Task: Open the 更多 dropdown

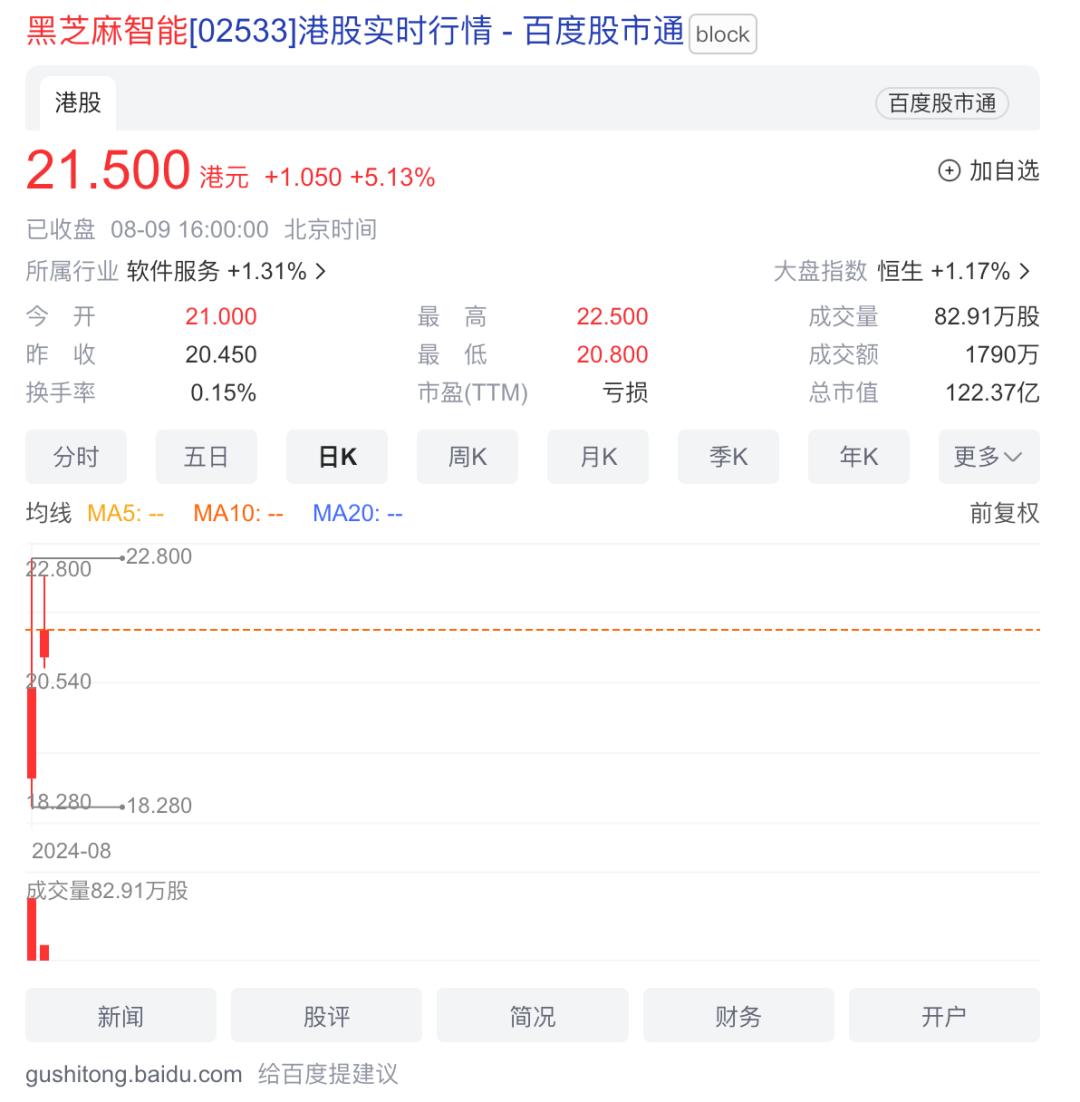Action: pyautogui.click(x=989, y=457)
